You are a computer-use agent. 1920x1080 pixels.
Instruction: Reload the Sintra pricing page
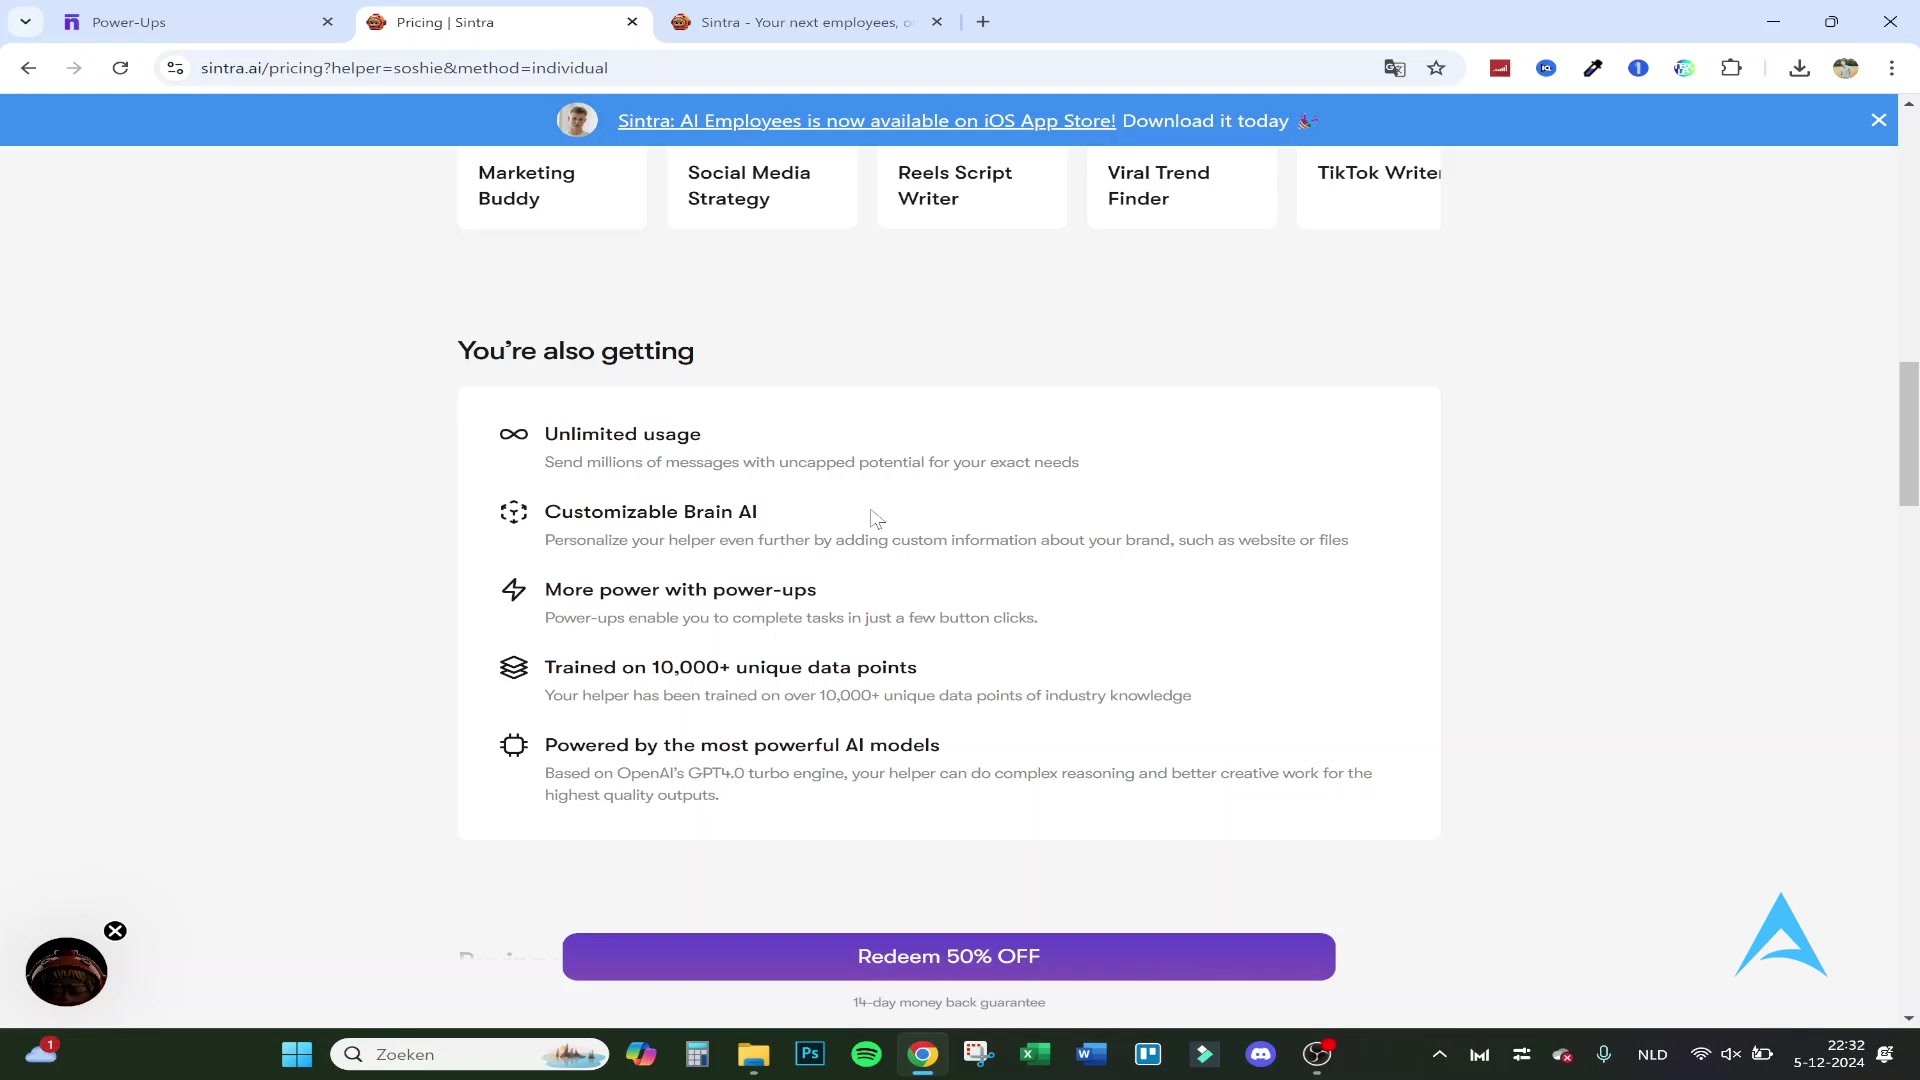coord(120,68)
